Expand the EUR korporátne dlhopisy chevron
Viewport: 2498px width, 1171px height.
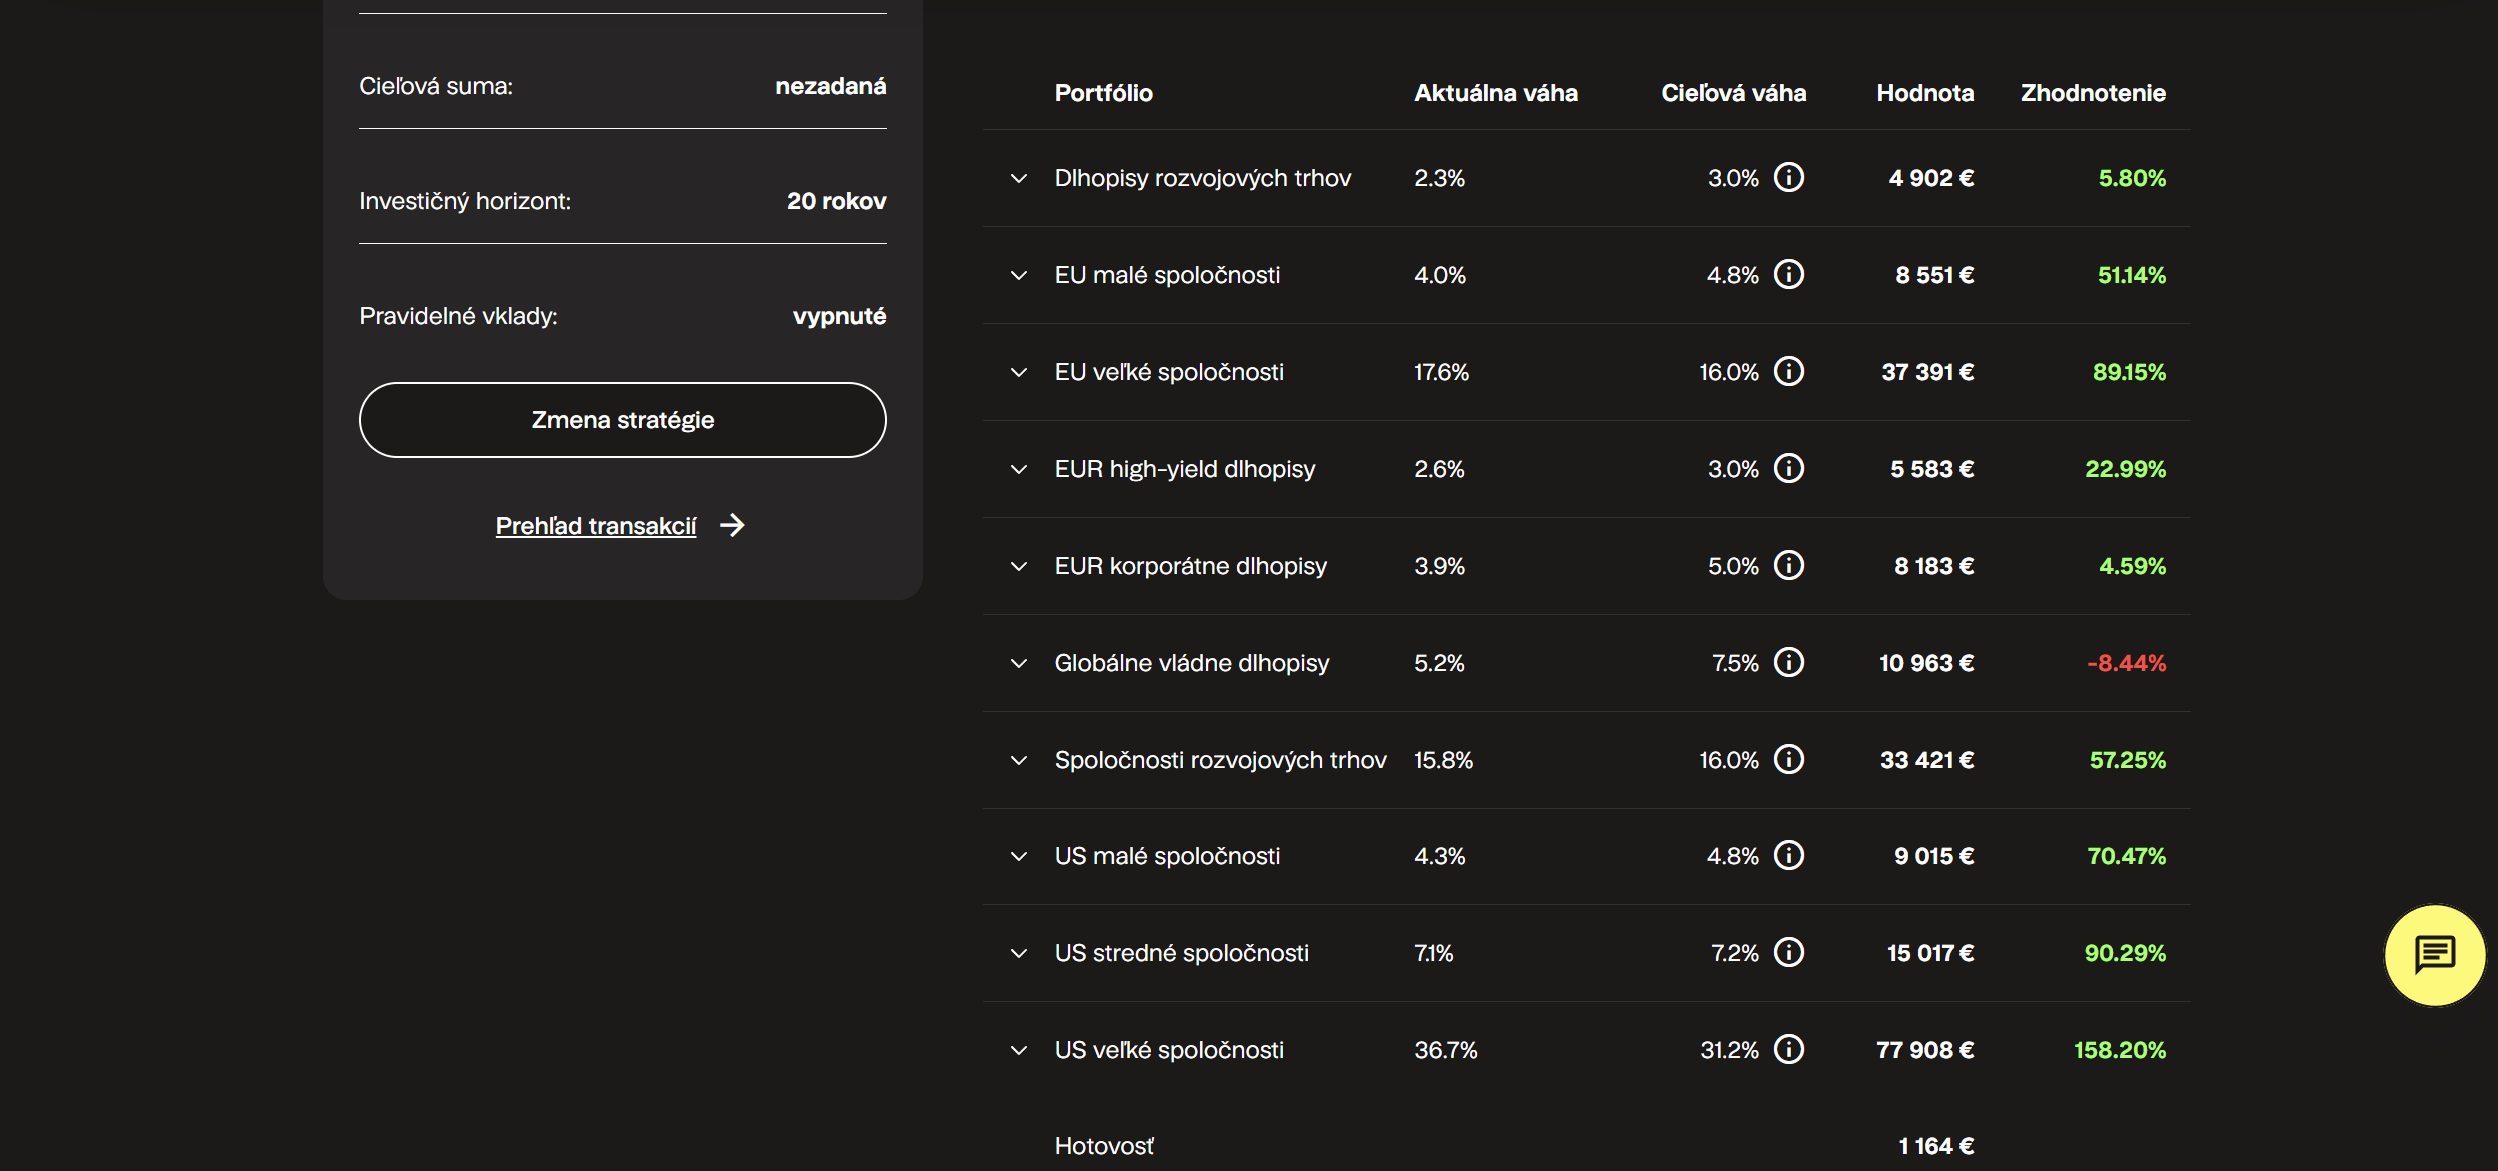pyautogui.click(x=1018, y=567)
